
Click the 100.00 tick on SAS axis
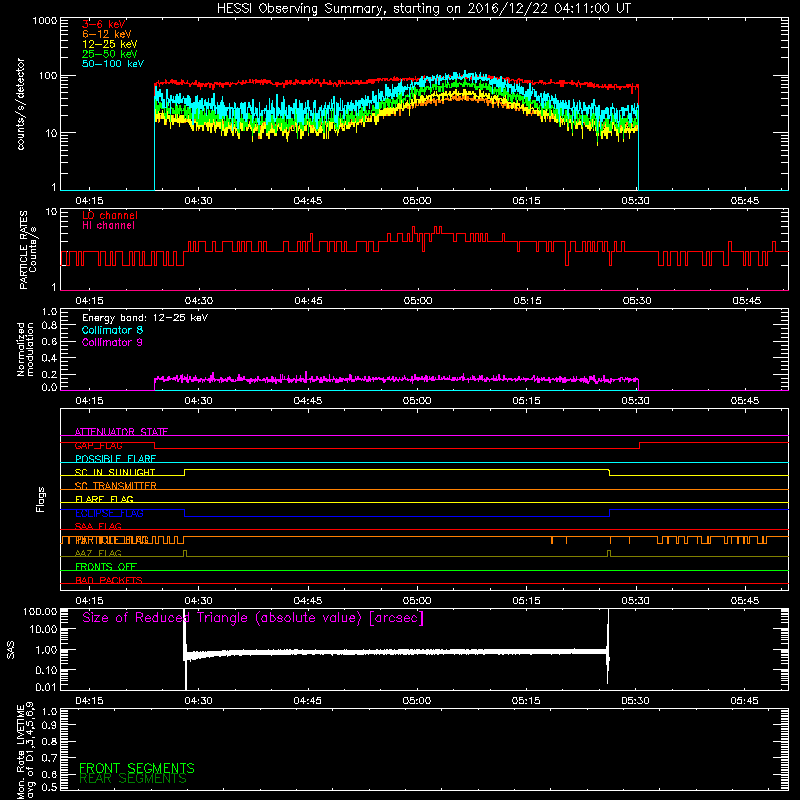pos(40,612)
